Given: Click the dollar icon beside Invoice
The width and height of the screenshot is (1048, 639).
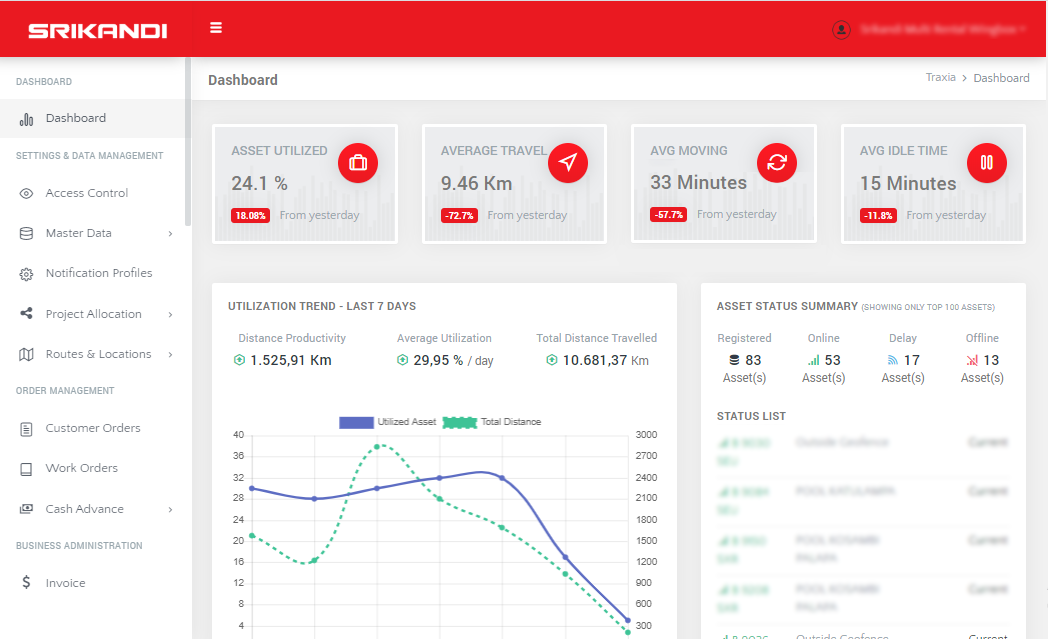Looking at the screenshot, I should [26, 583].
